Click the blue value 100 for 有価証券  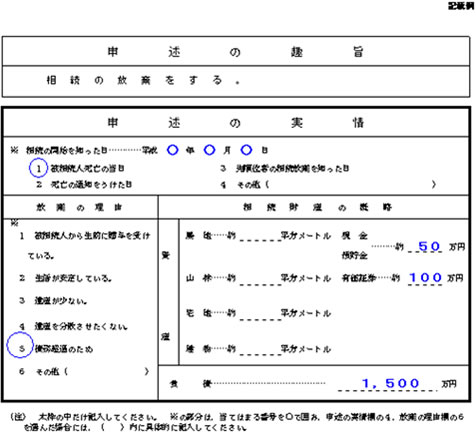coord(426,277)
